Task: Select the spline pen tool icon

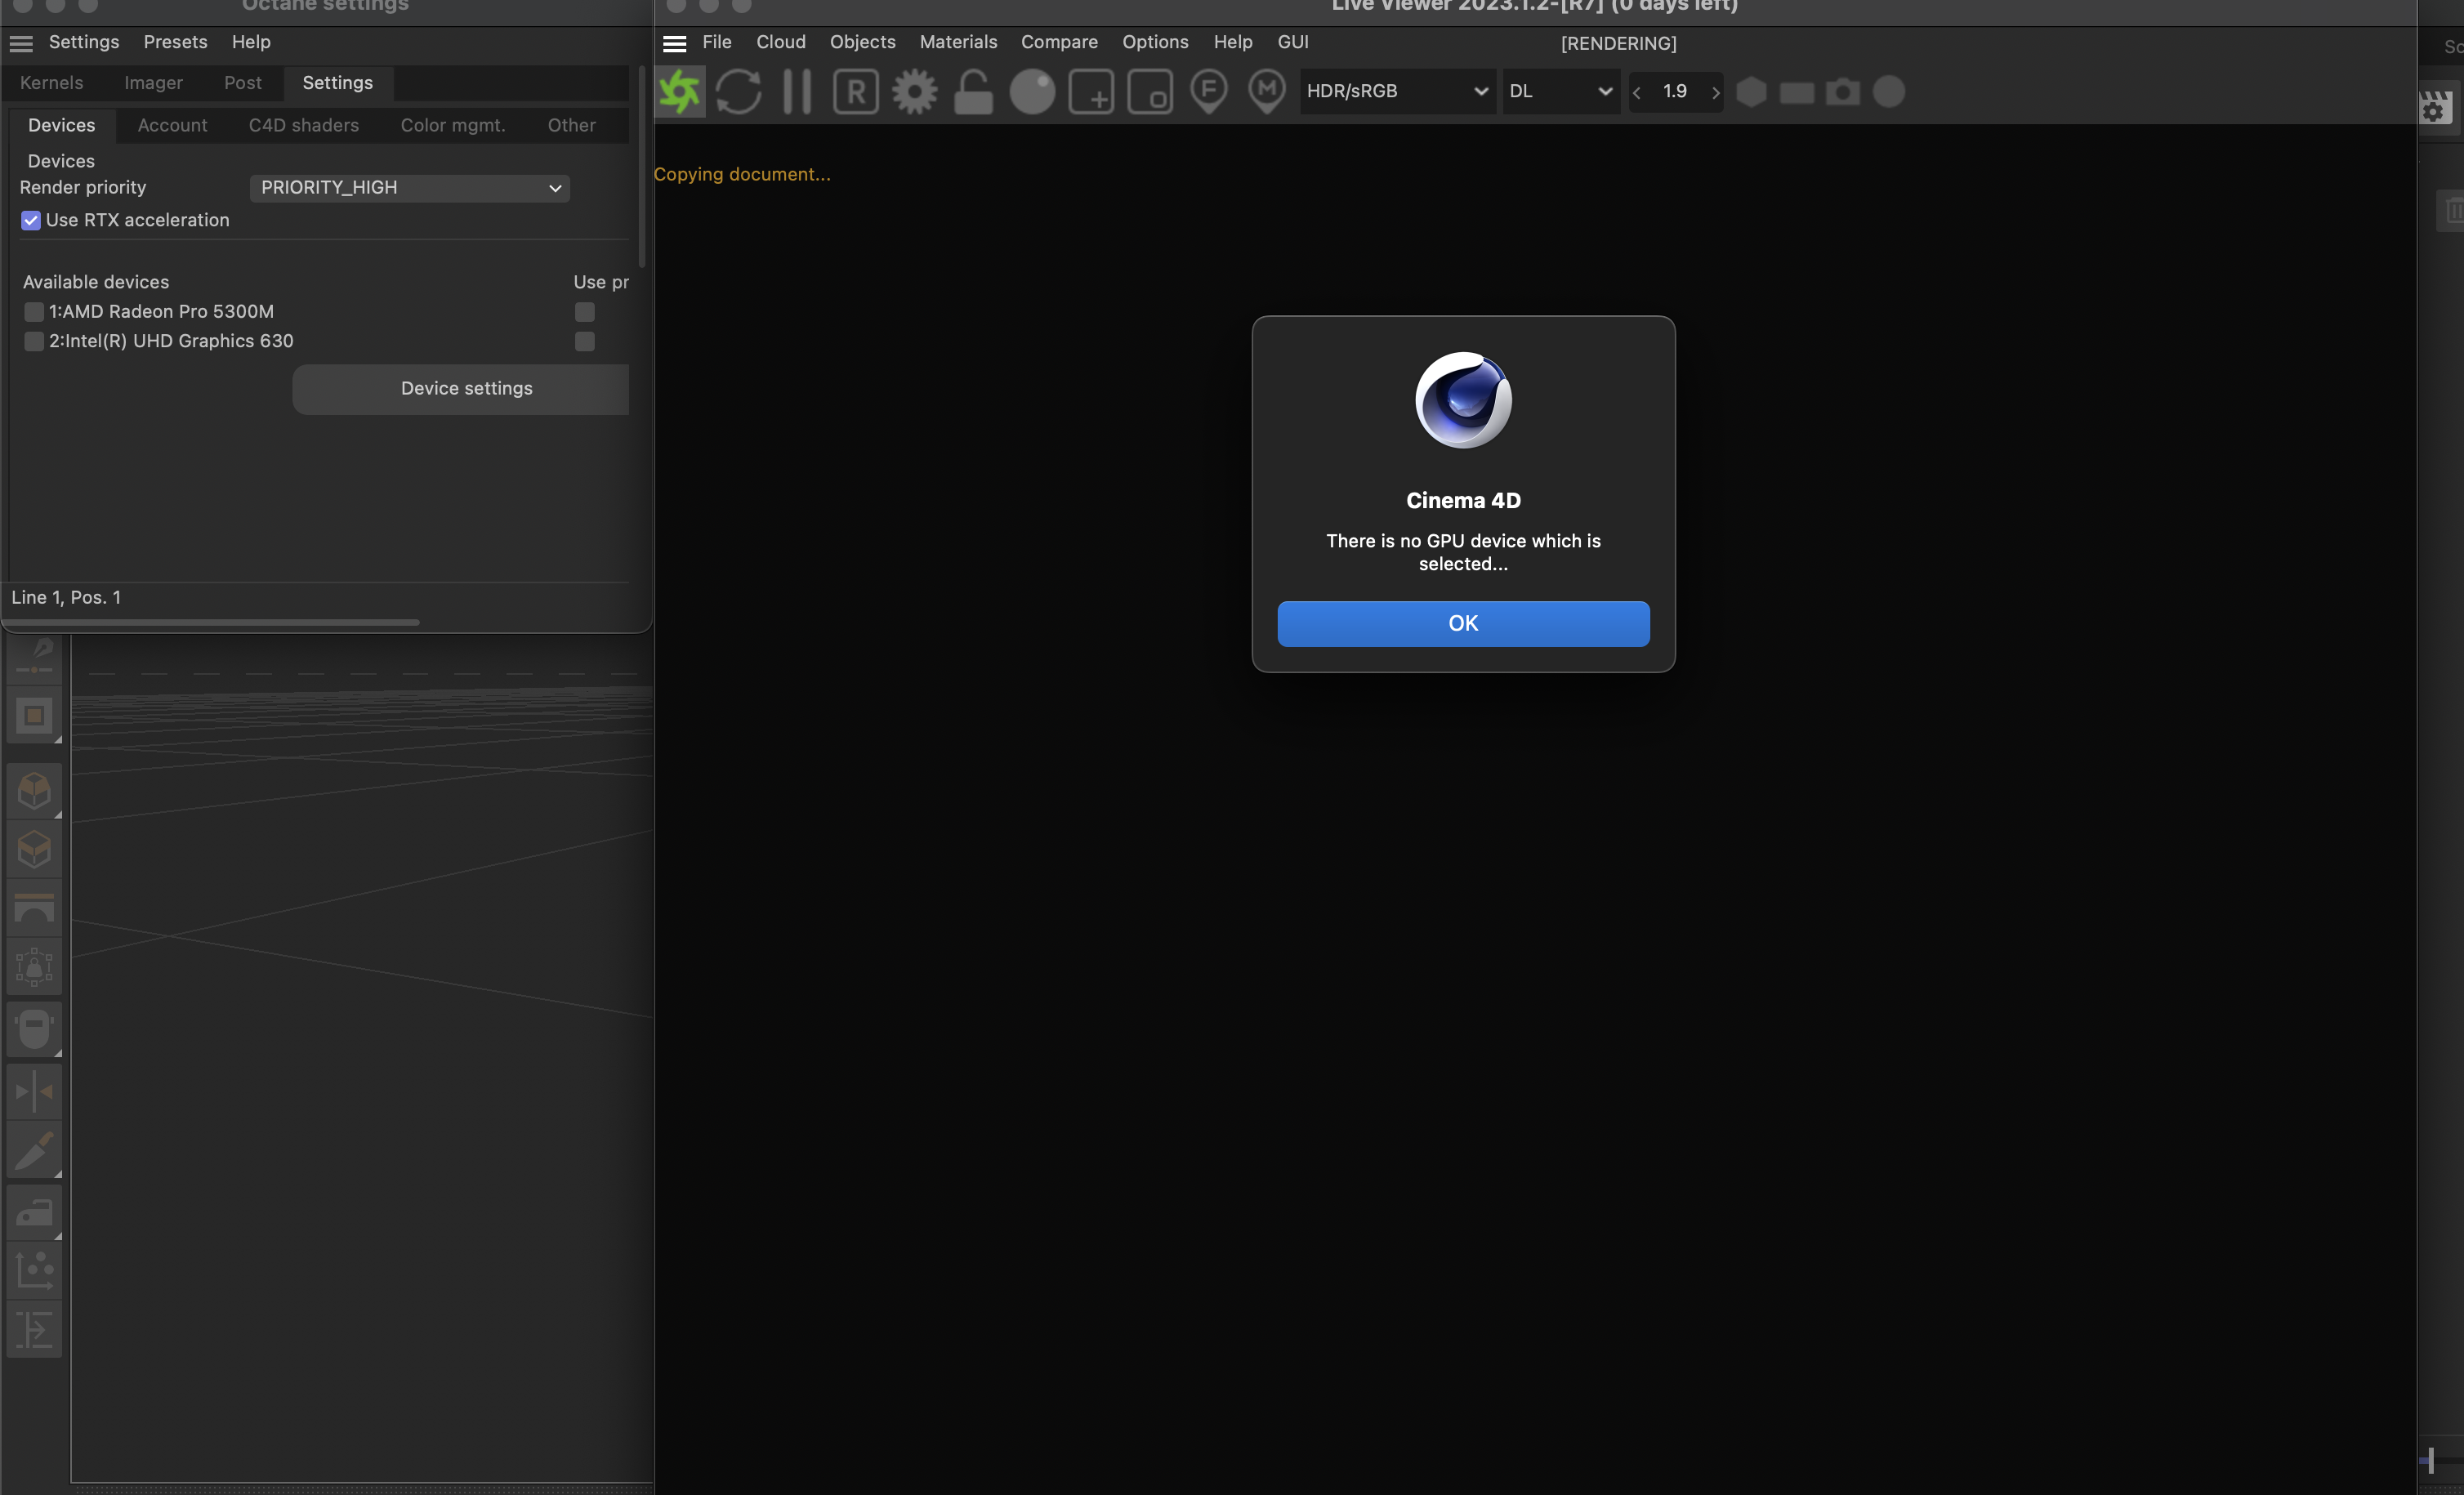Action: point(34,657)
